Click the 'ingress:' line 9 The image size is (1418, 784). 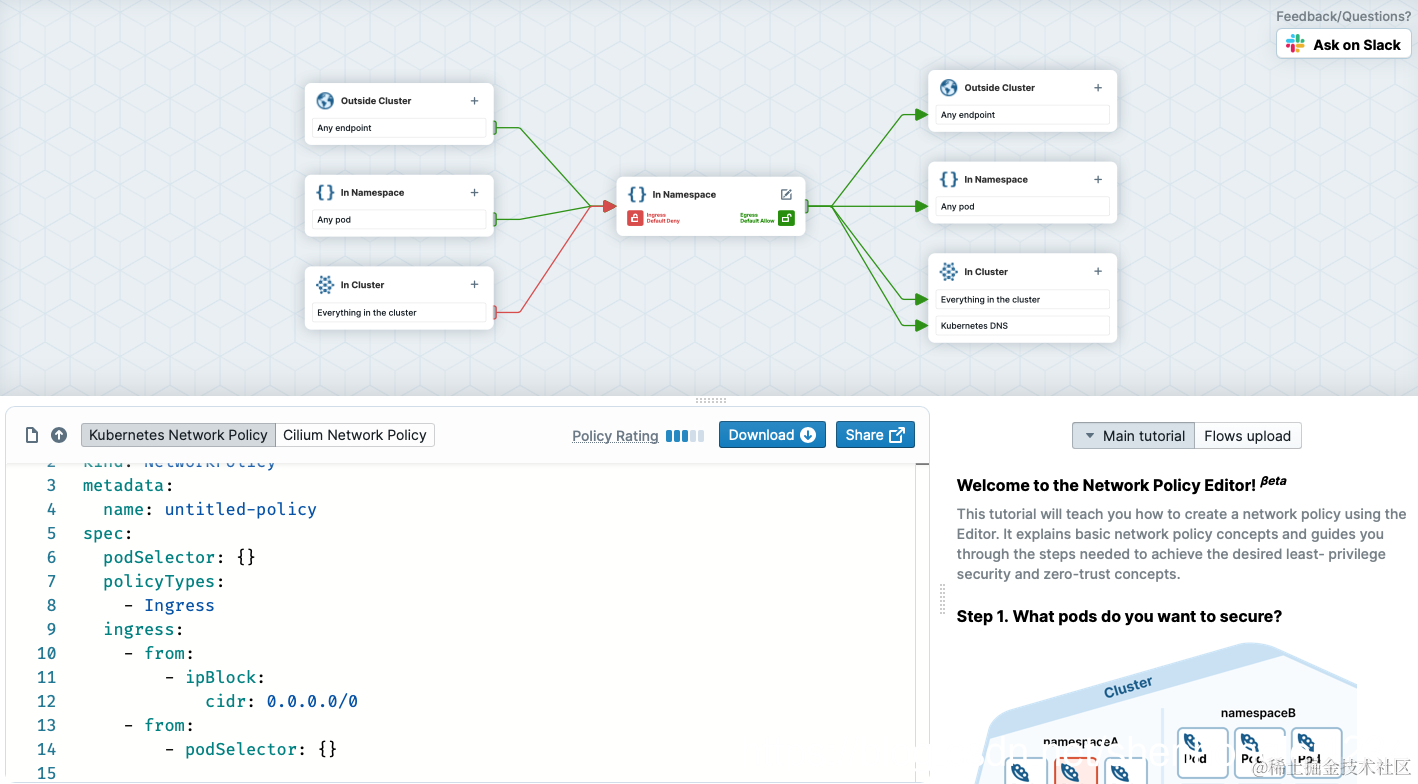(143, 629)
